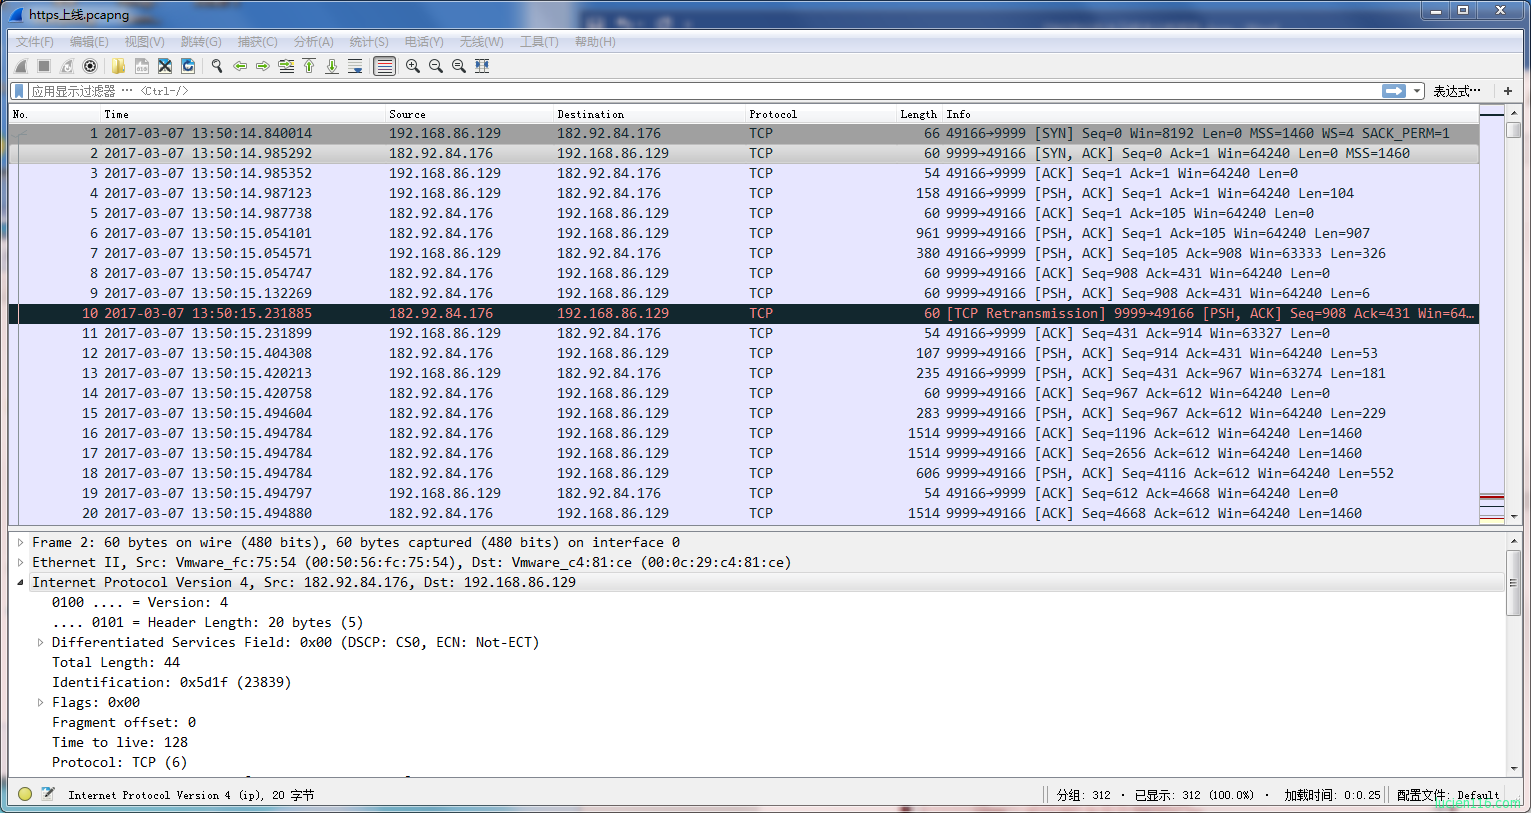The image size is (1531, 813).
Task: Open capture file properties status icon
Action: (x=47, y=794)
